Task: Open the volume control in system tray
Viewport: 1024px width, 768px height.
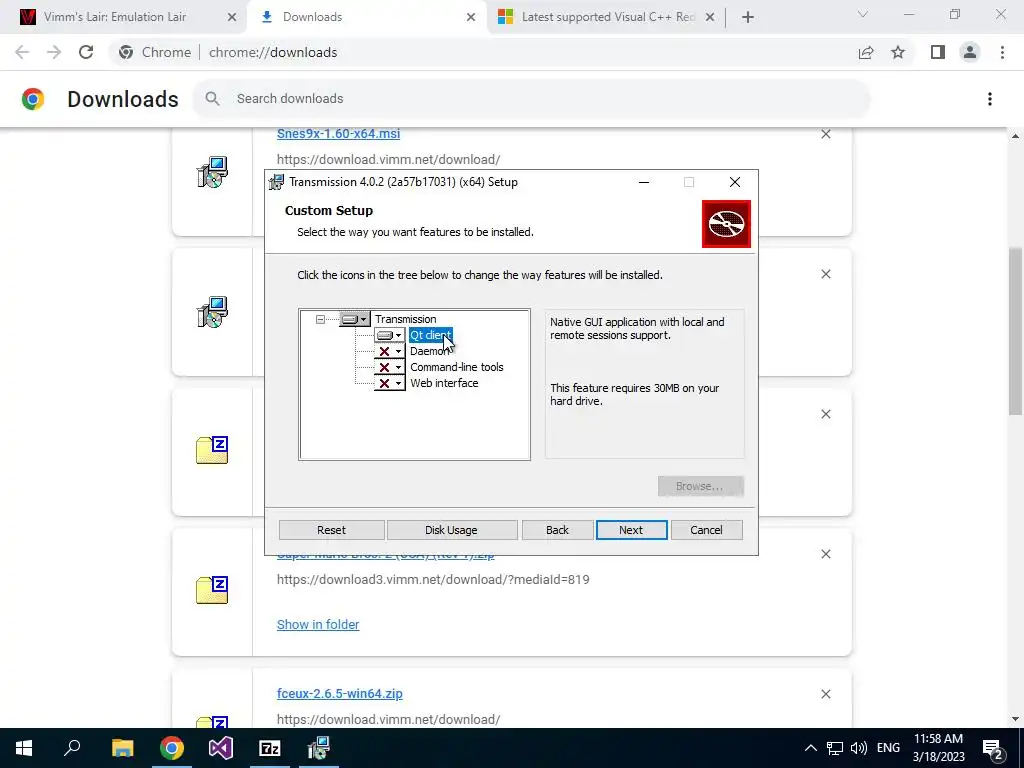Action: 859,748
